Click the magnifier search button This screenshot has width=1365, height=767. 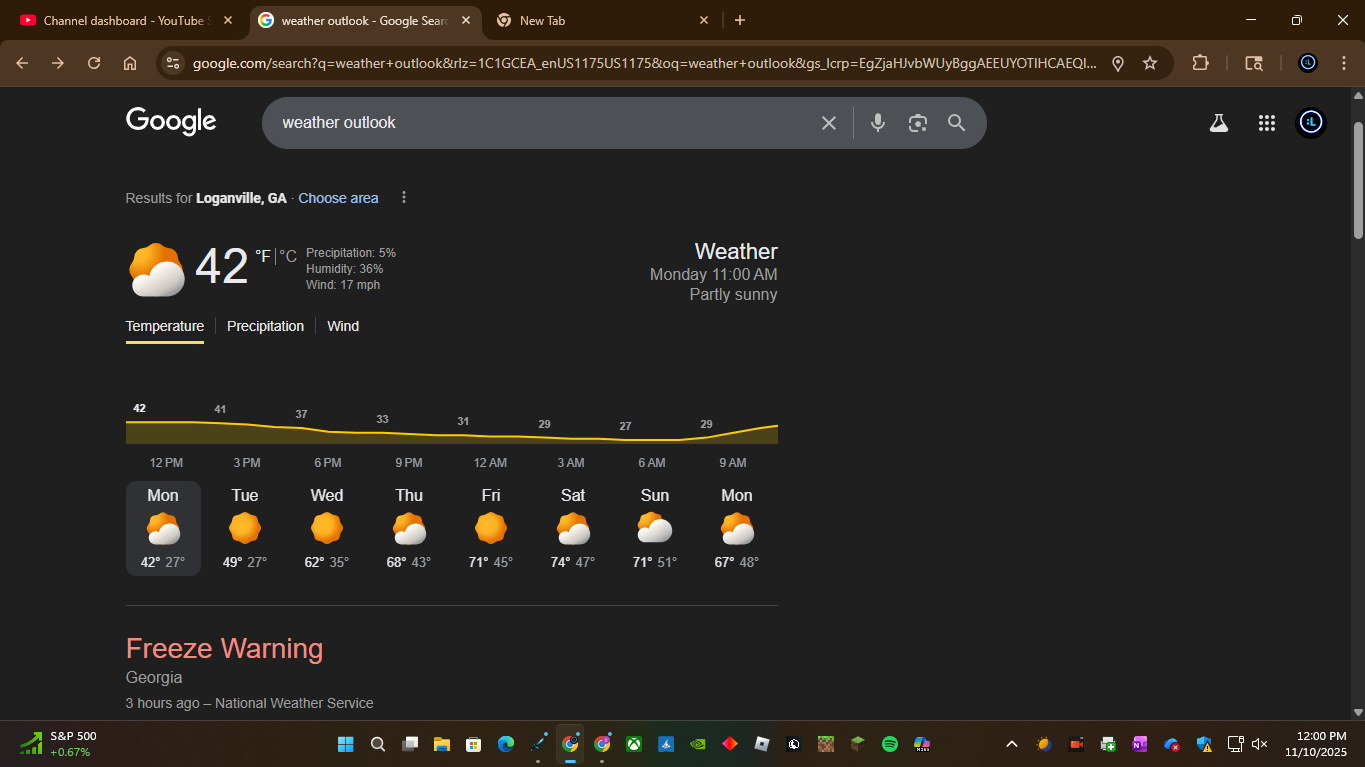click(956, 123)
